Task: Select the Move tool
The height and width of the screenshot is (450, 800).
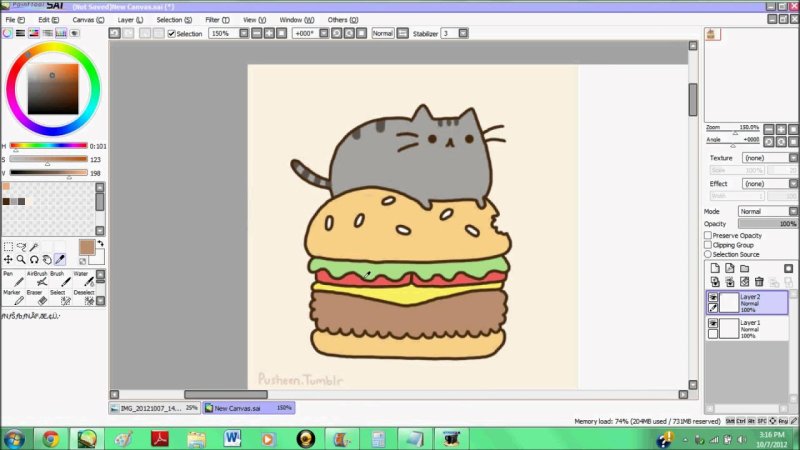Action: pyautogui.click(x=8, y=260)
